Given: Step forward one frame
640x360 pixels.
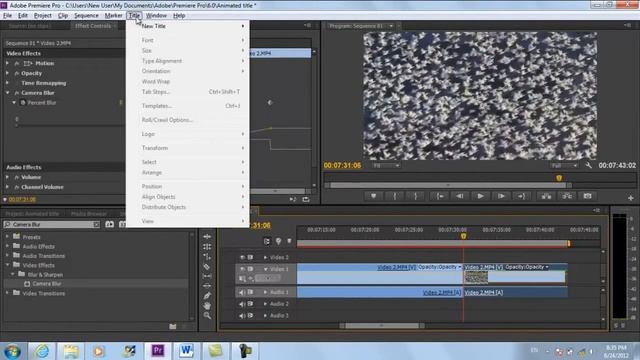Looking at the screenshot, I should pyautogui.click(x=501, y=196).
